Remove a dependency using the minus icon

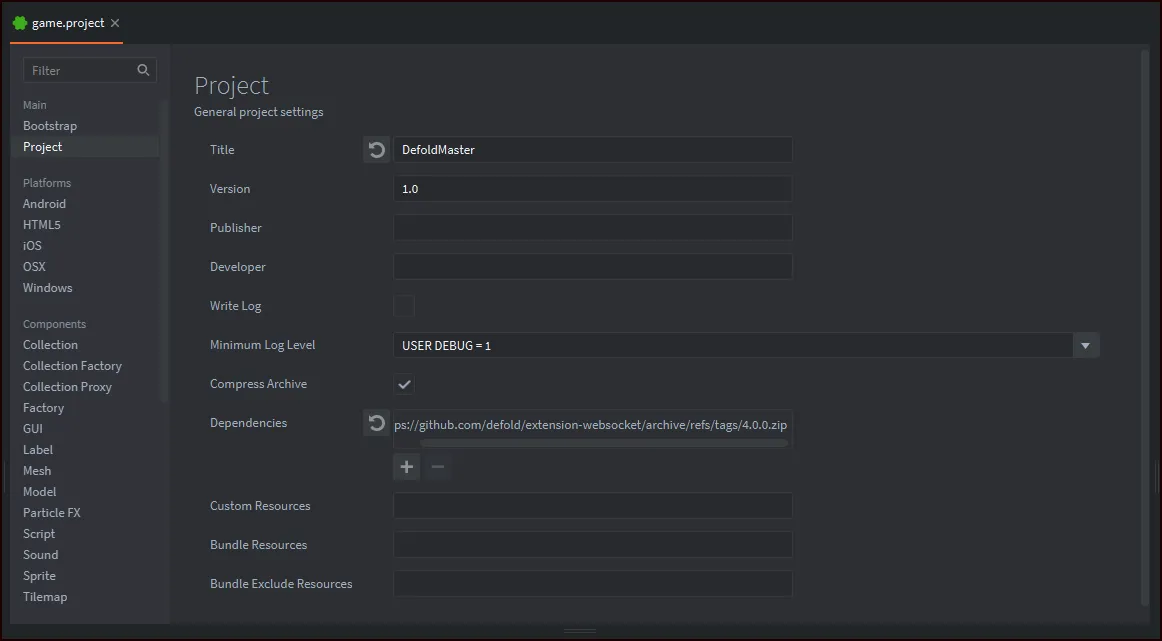click(x=437, y=466)
